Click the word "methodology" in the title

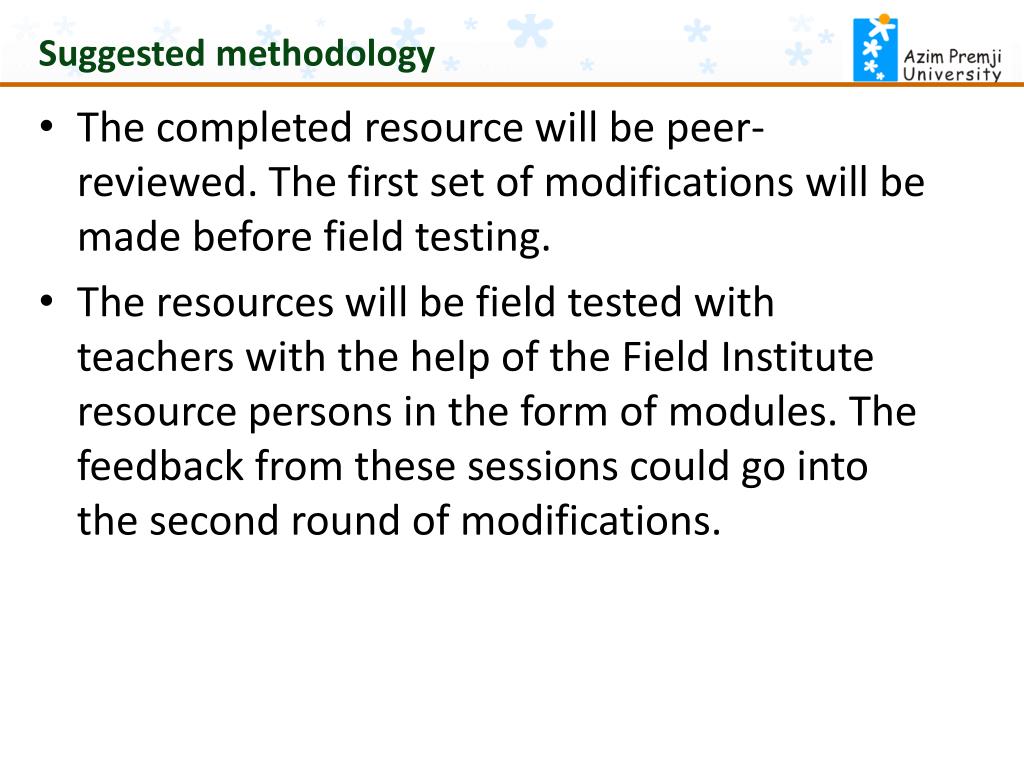click(x=325, y=55)
